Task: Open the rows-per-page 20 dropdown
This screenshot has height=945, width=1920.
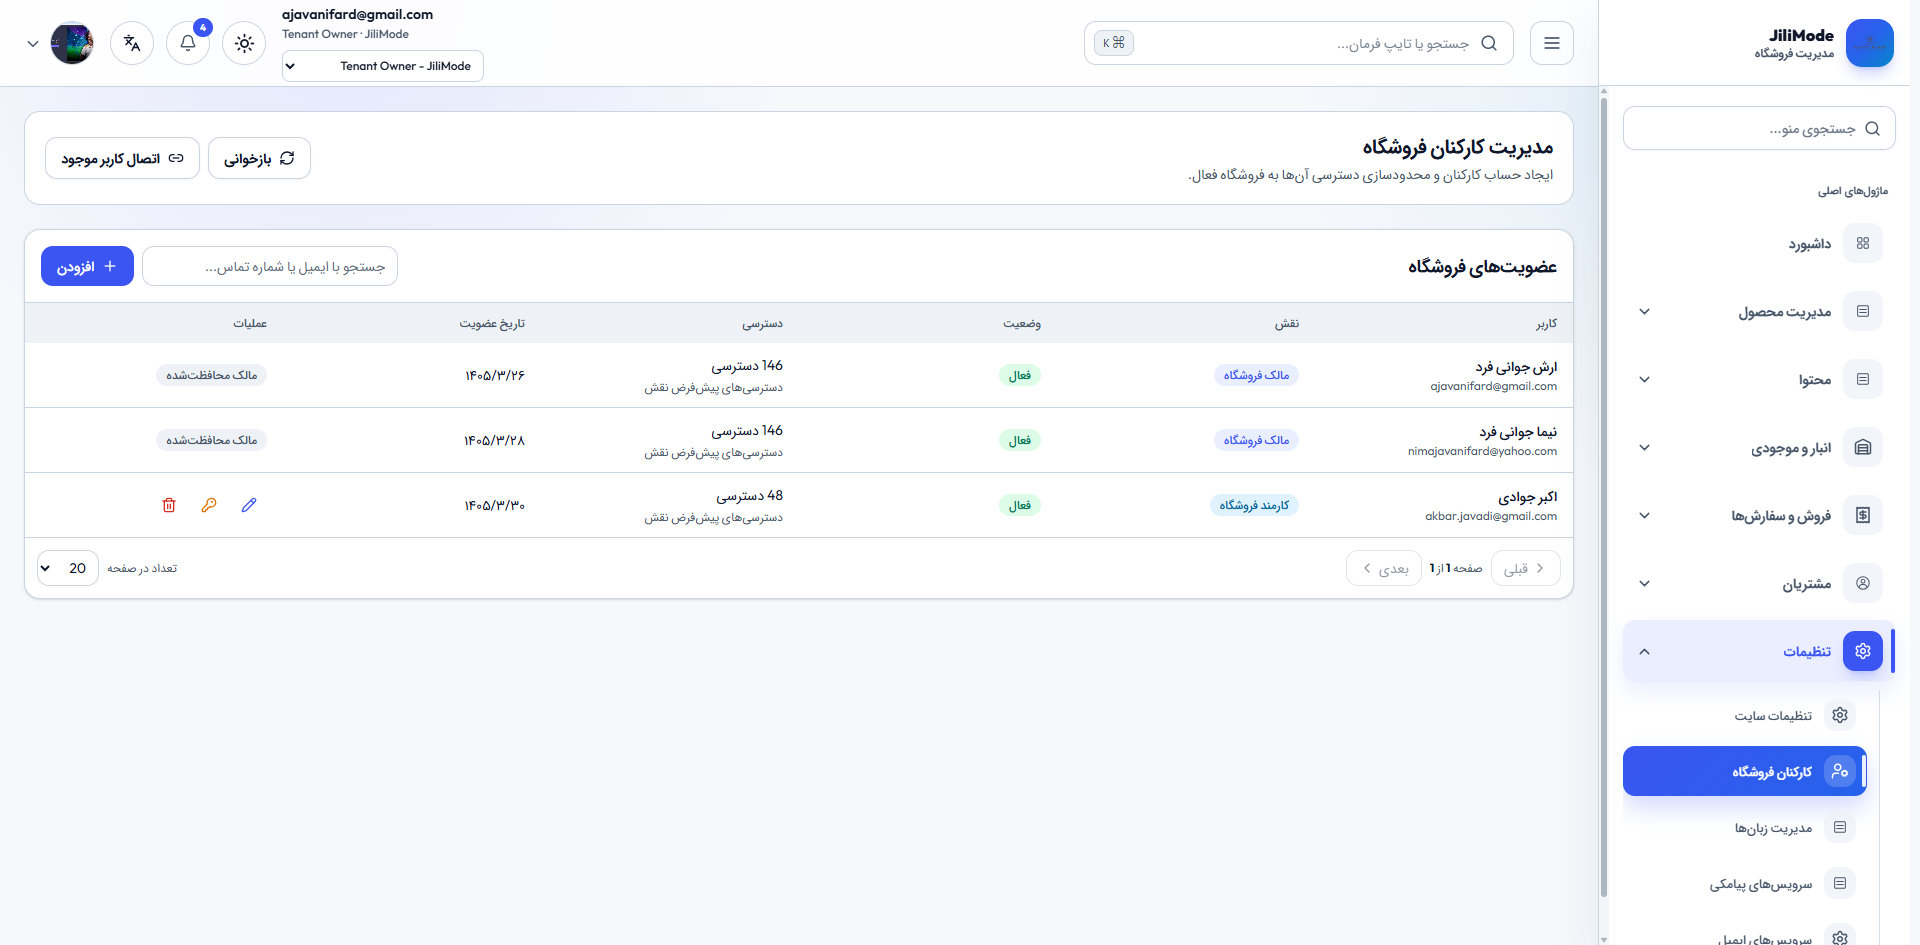Action: click(x=68, y=568)
